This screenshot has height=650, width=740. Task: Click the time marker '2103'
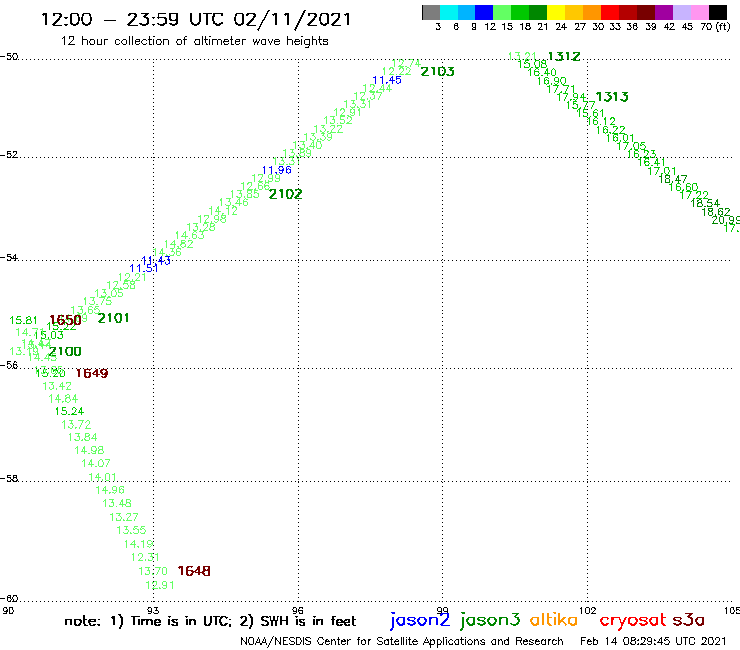coord(437,72)
